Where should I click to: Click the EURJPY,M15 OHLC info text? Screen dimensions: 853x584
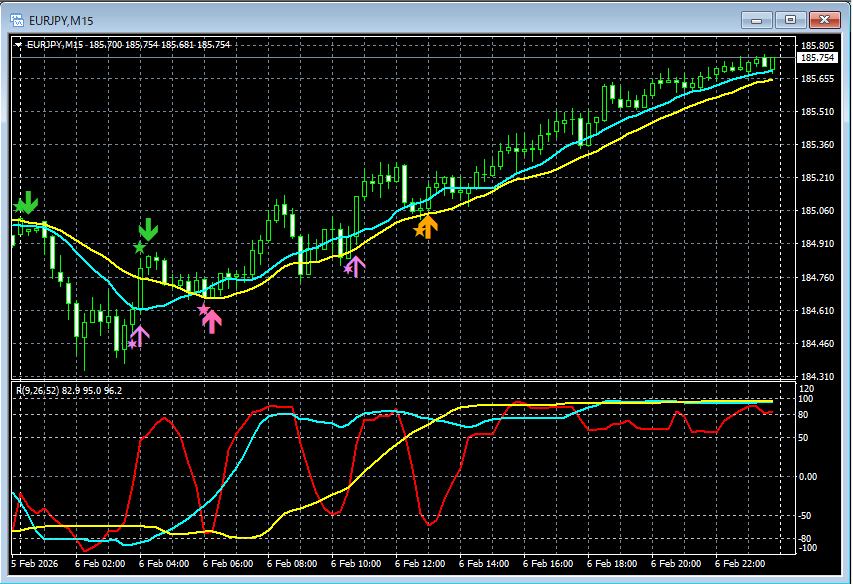(x=129, y=45)
